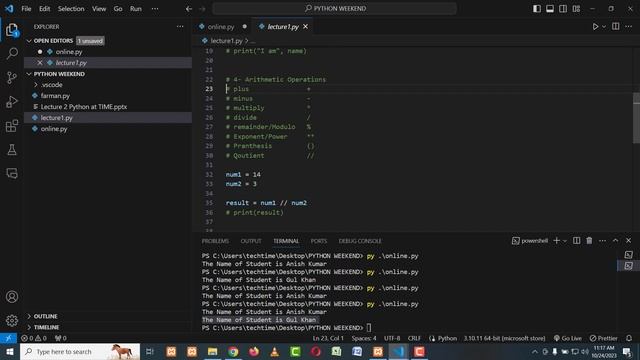Switch to the online.py editor tab
This screenshot has width=640, height=360.
coord(220,27)
